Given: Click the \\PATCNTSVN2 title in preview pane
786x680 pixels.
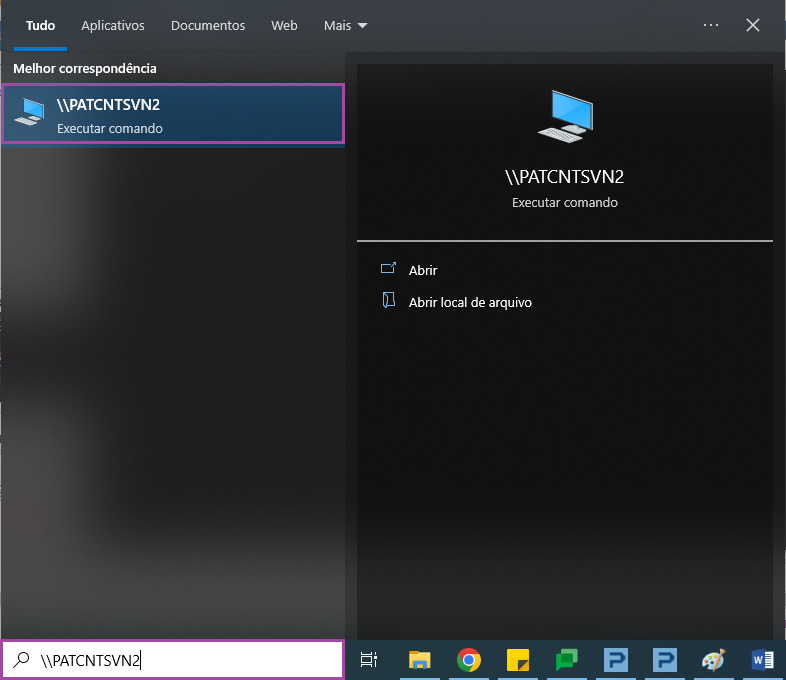Looking at the screenshot, I should click(x=564, y=177).
